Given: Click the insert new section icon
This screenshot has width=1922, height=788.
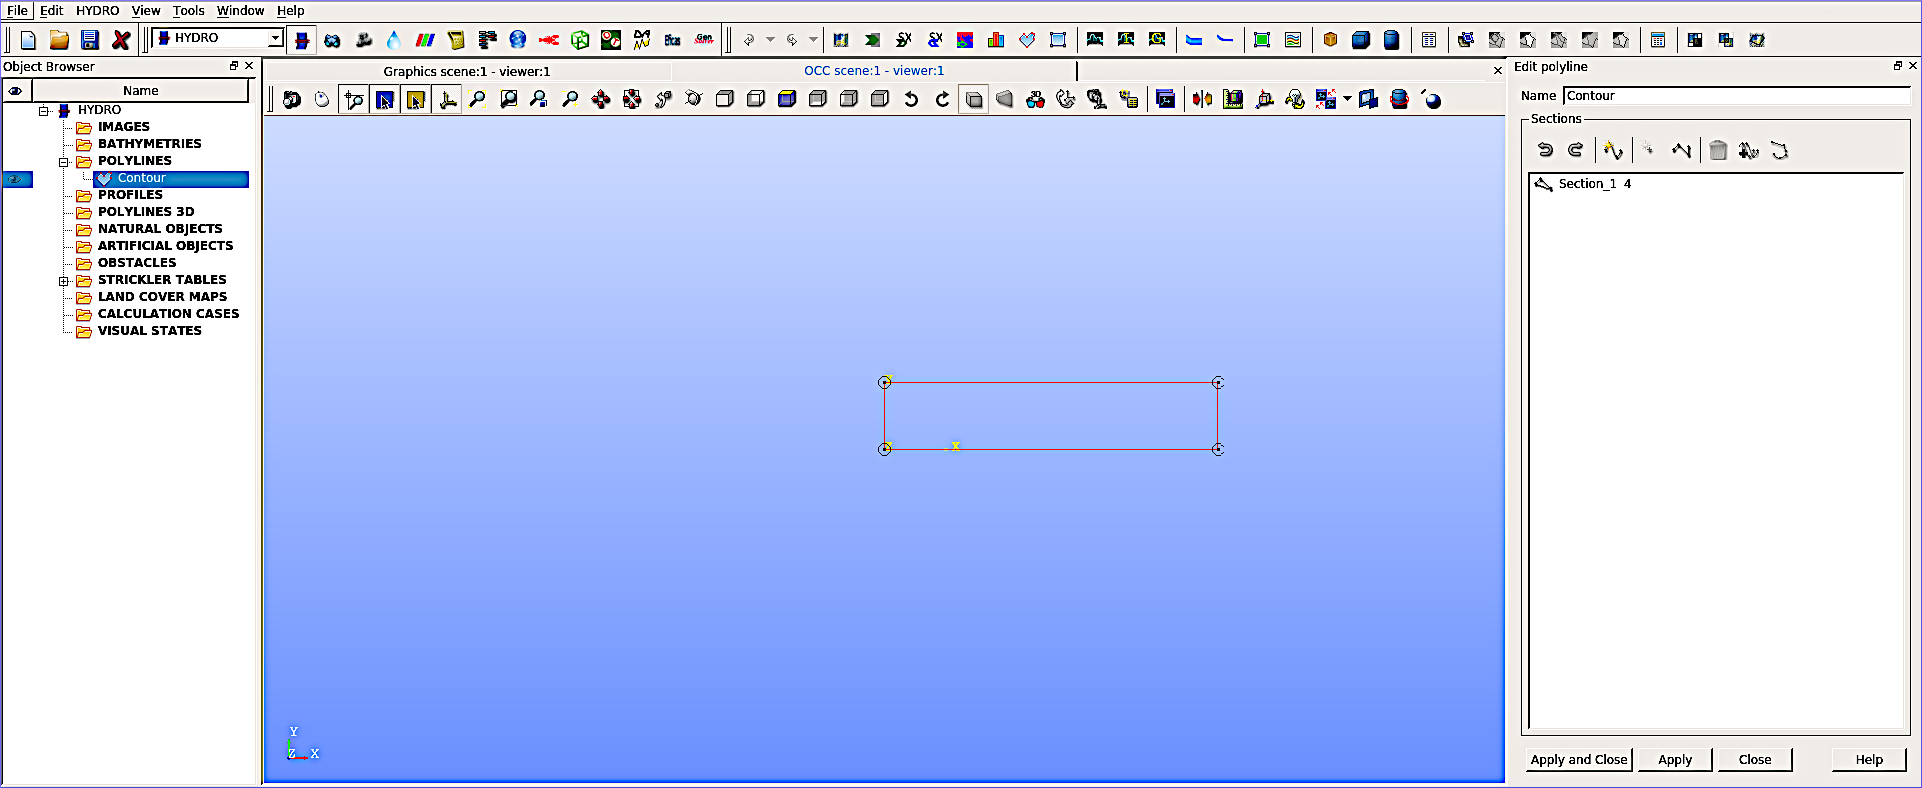Looking at the screenshot, I should [1612, 151].
